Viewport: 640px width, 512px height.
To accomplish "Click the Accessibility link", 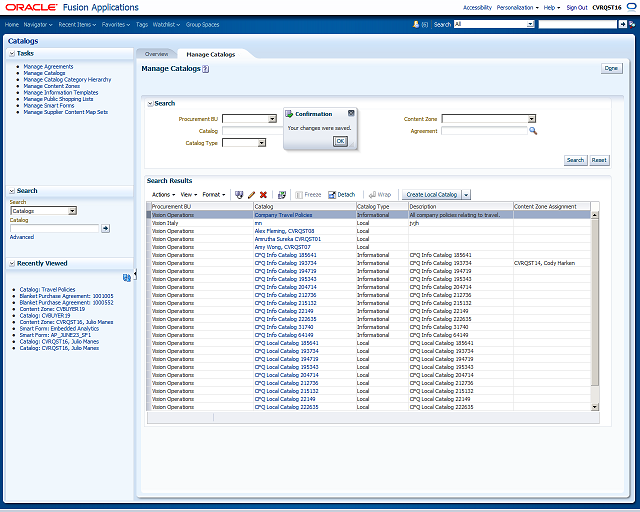I will pyautogui.click(x=477, y=7).
